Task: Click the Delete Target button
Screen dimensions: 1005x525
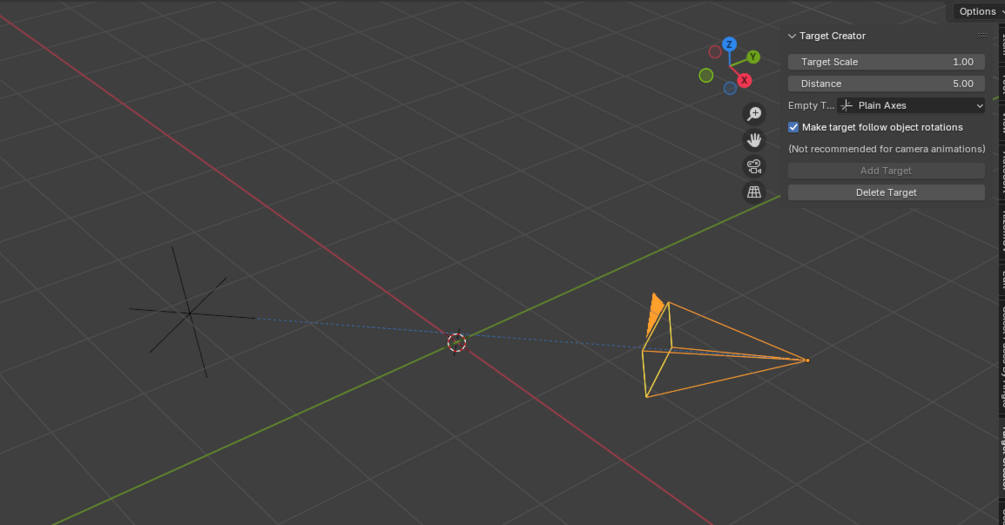Action: click(886, 192)
